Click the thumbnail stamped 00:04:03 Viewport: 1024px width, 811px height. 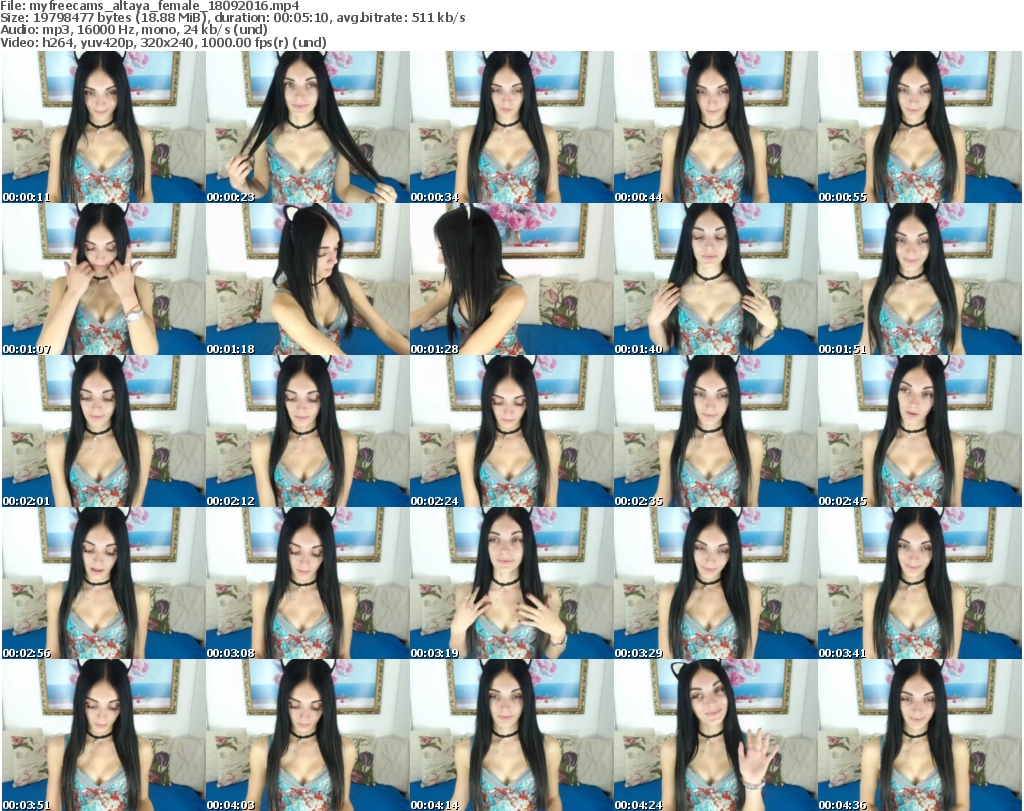tap(308, 735)
